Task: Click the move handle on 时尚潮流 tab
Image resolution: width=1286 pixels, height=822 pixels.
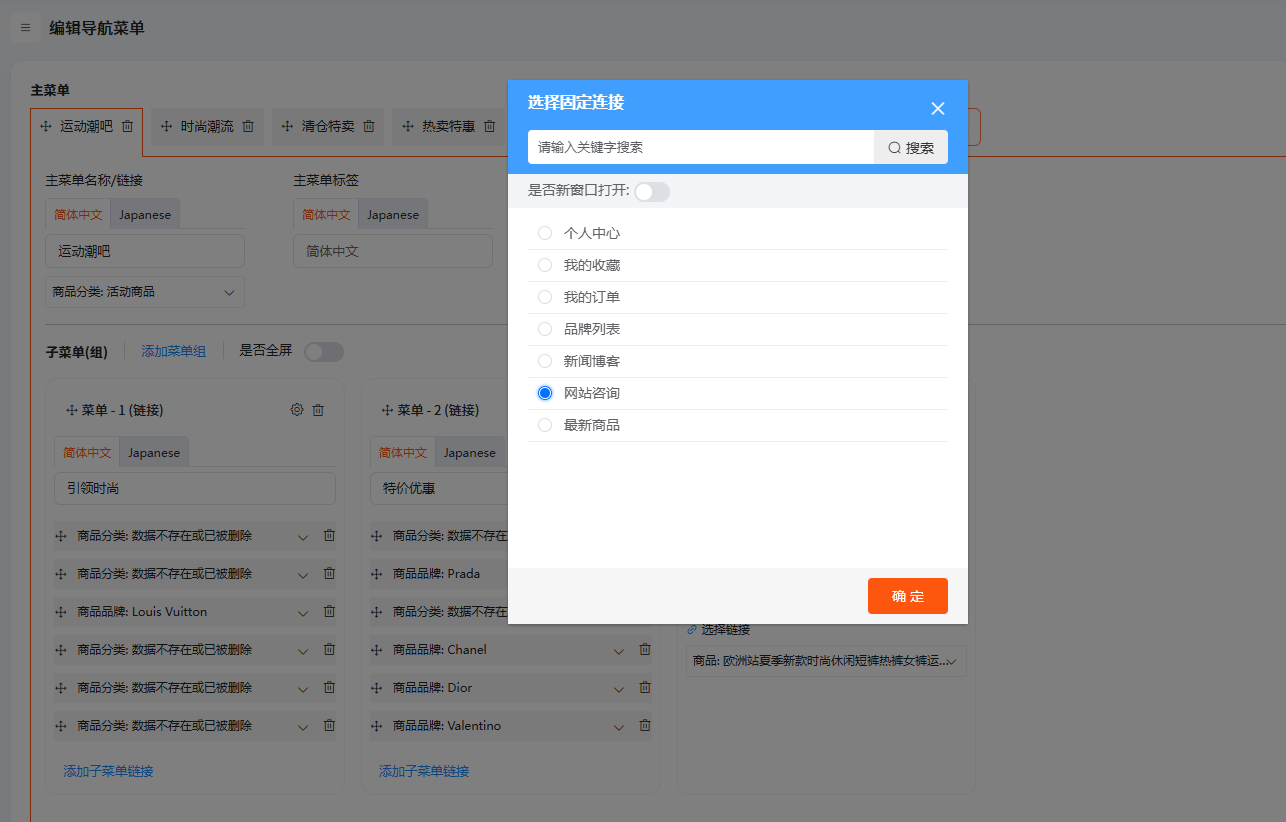Action: 166,127
